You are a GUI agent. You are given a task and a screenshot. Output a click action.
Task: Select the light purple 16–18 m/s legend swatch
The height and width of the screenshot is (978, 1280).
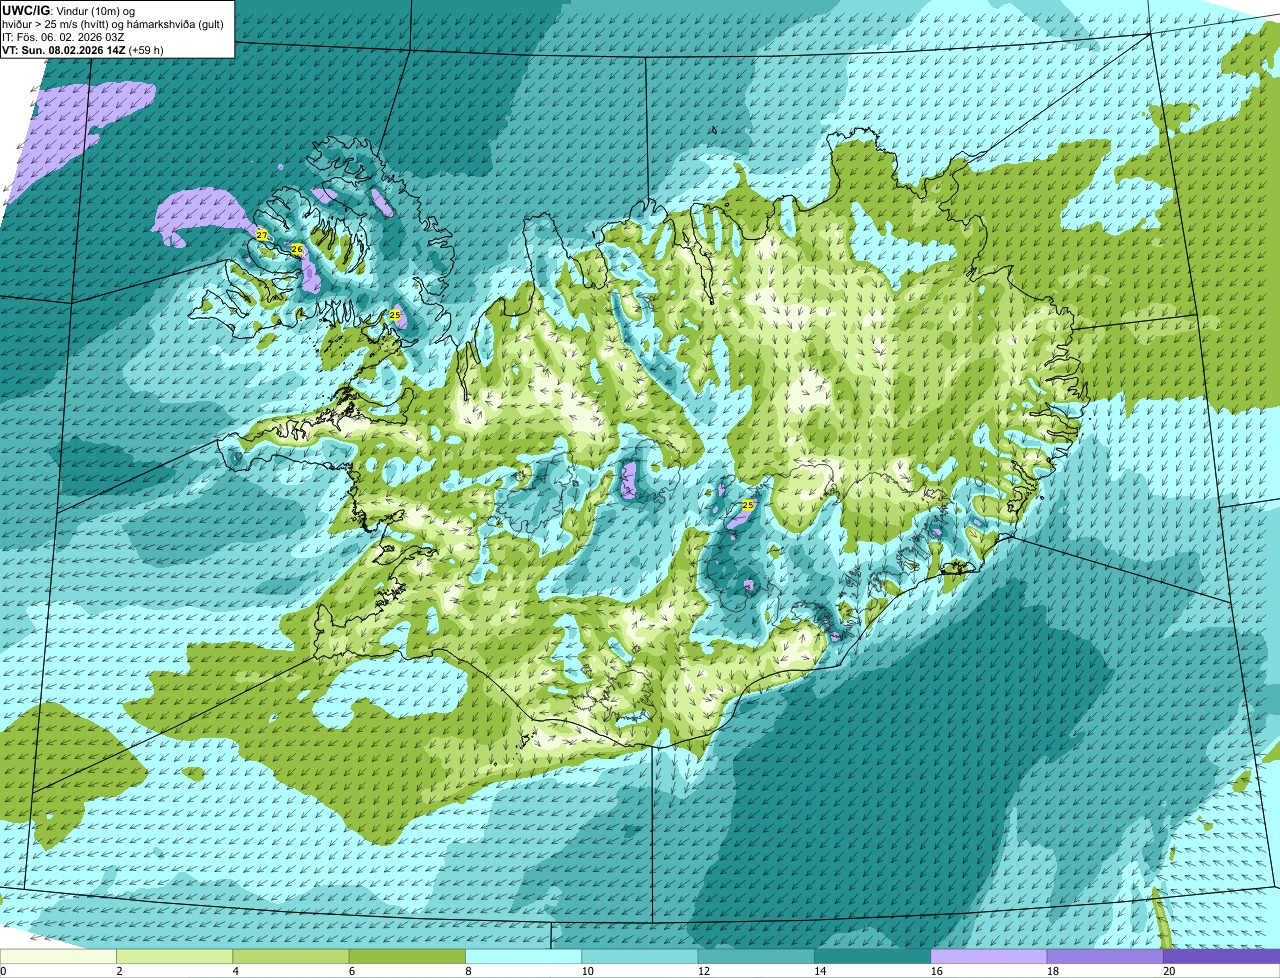click(989, 956)
